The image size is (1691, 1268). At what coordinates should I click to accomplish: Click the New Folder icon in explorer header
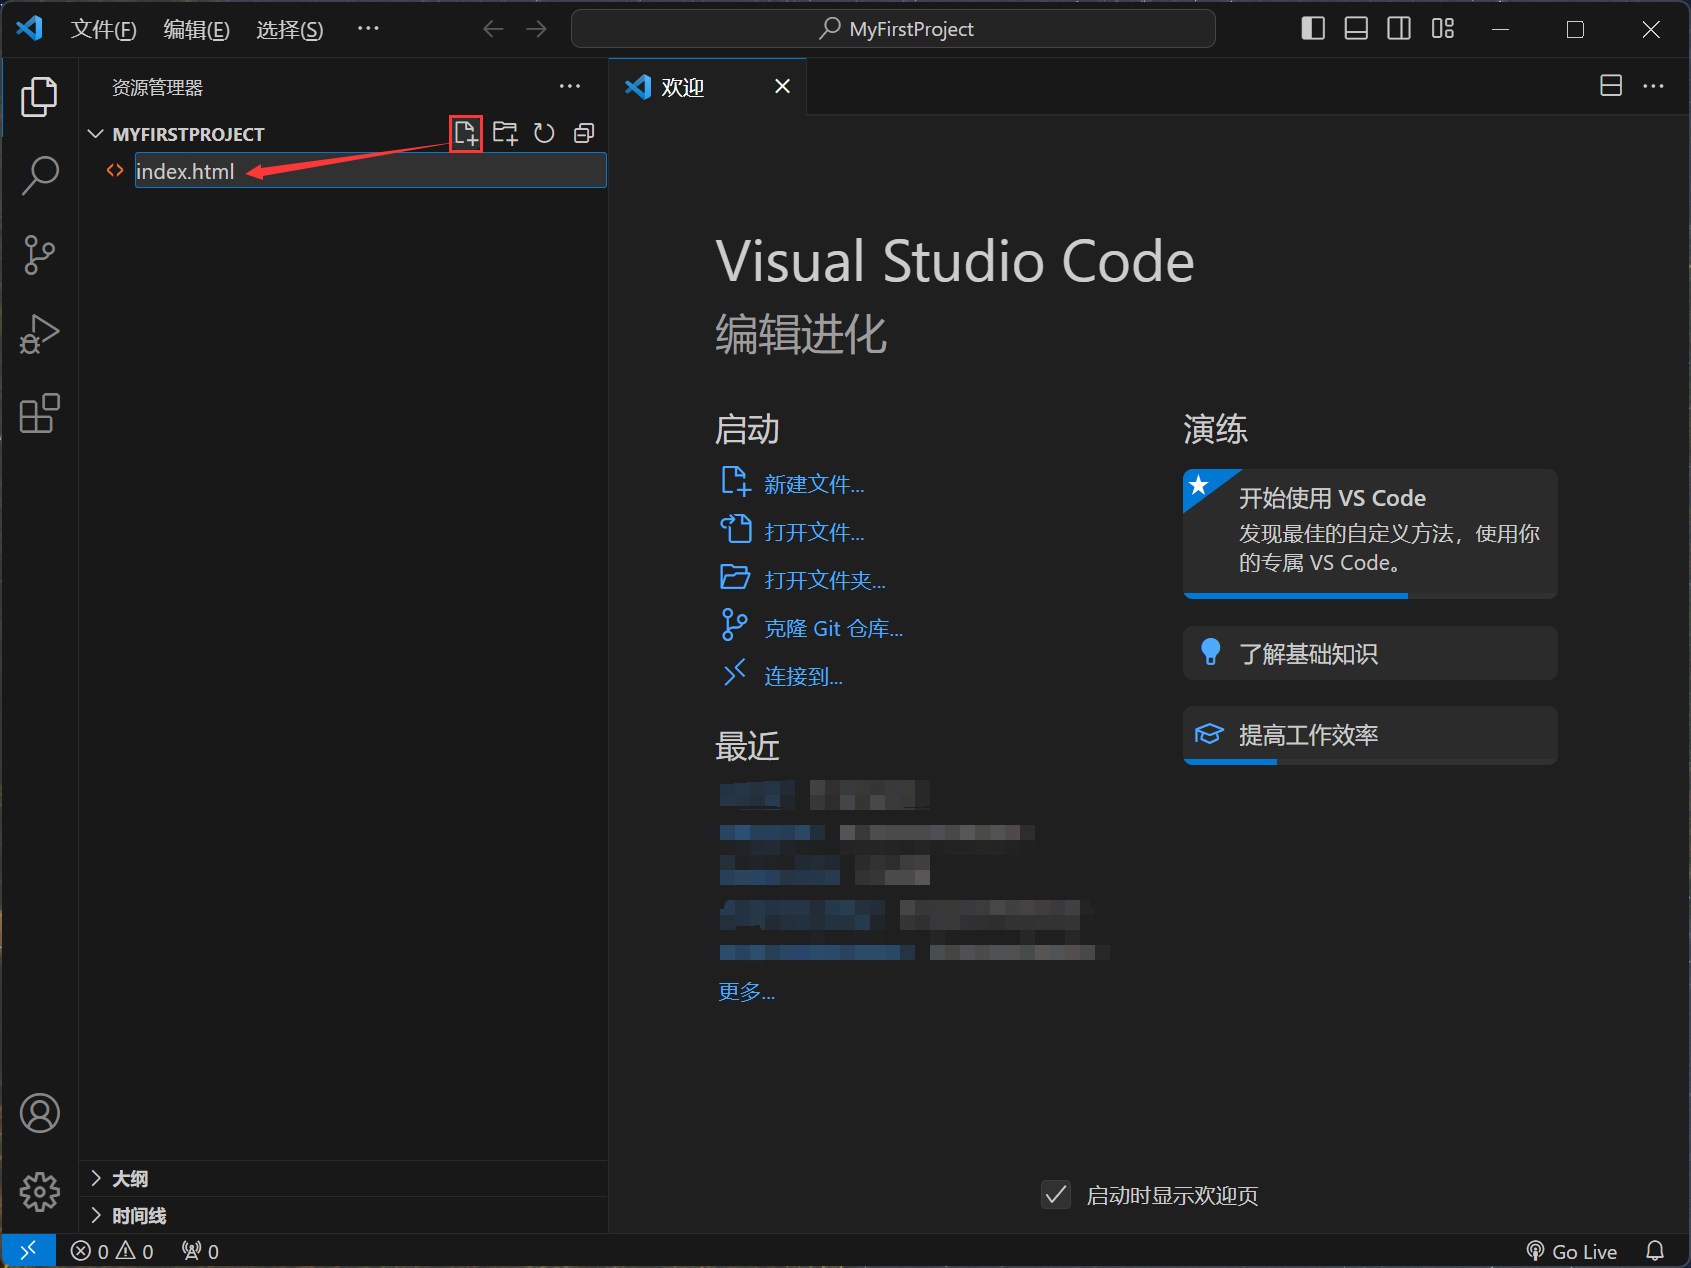point(505,133)
